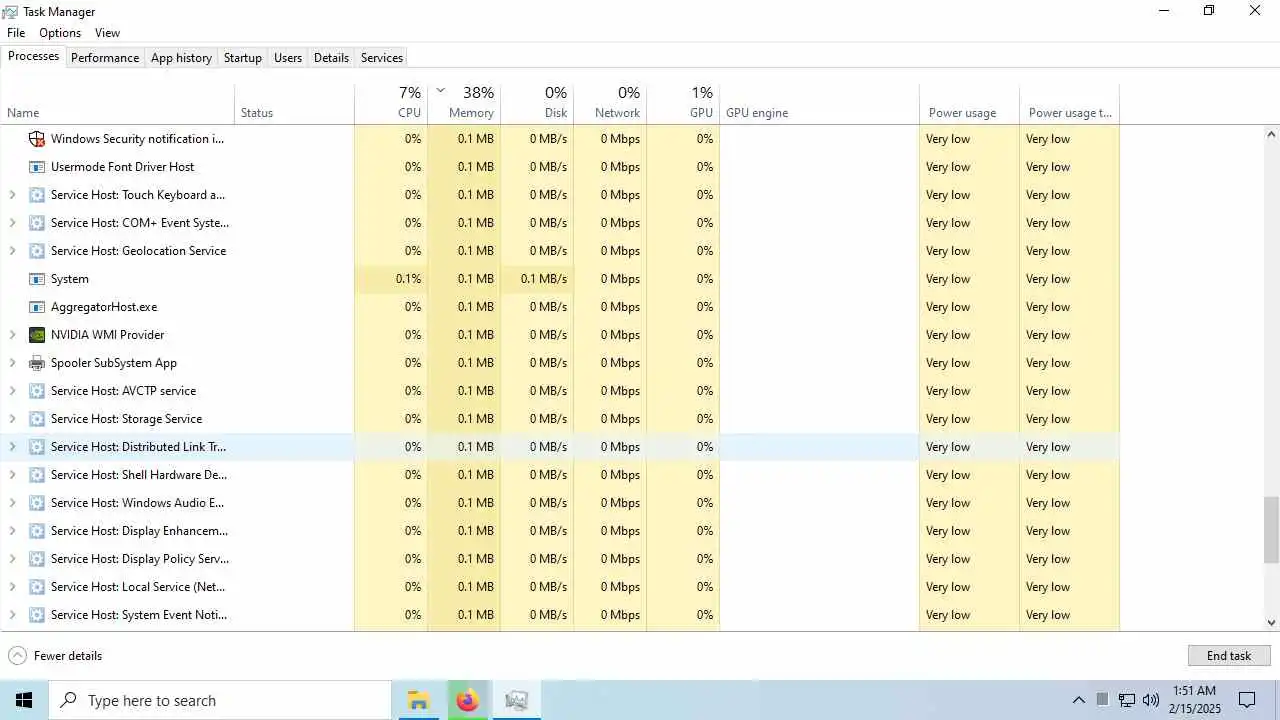Click the Task Manager taskbar icon
The image size is (1280, 720).
pos(516,700)
